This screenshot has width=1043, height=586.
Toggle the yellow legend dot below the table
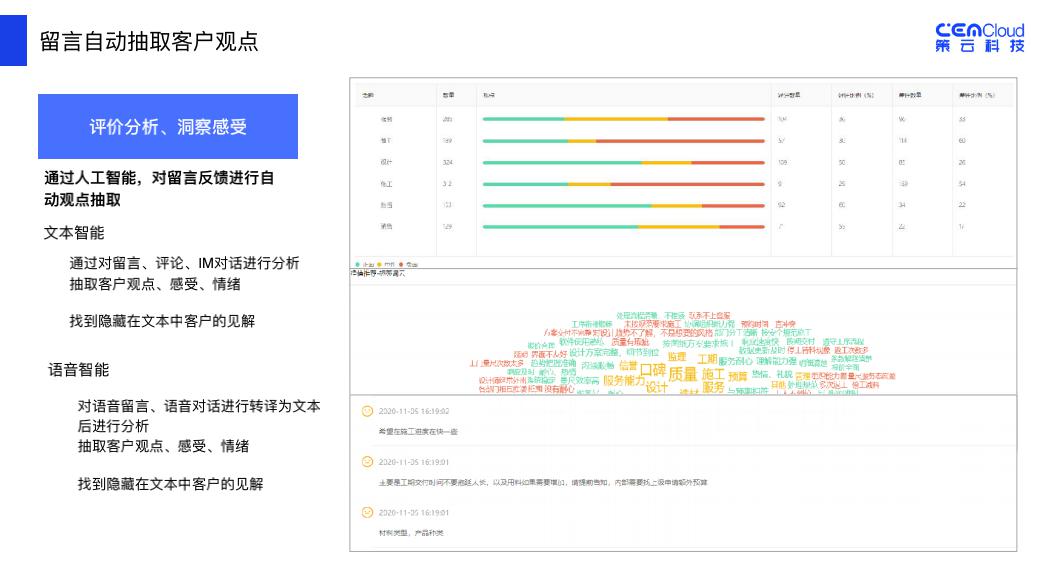[381, 263]
